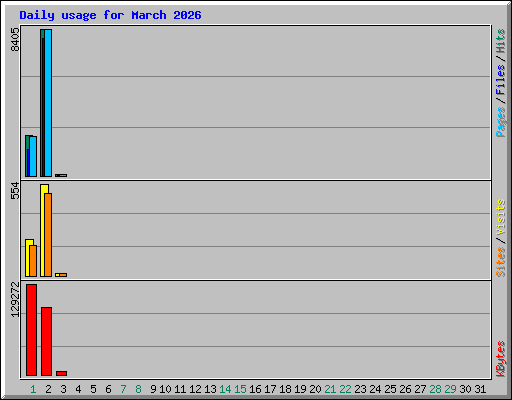Click the day 2 orange sites bar
Image resolution: width=512 pixels, height=400 pixels.
[x=48, y=235]
